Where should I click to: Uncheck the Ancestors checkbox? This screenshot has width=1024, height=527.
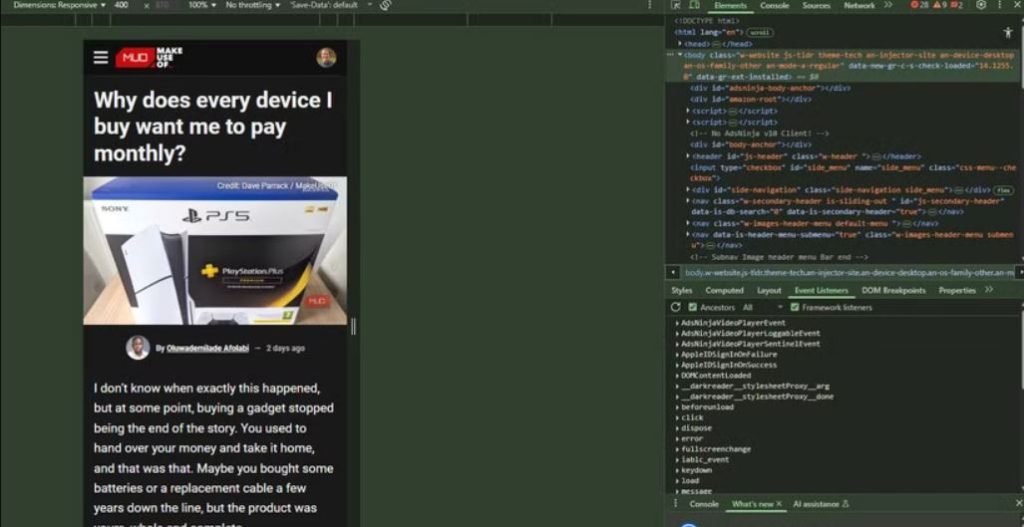[692, 307]
